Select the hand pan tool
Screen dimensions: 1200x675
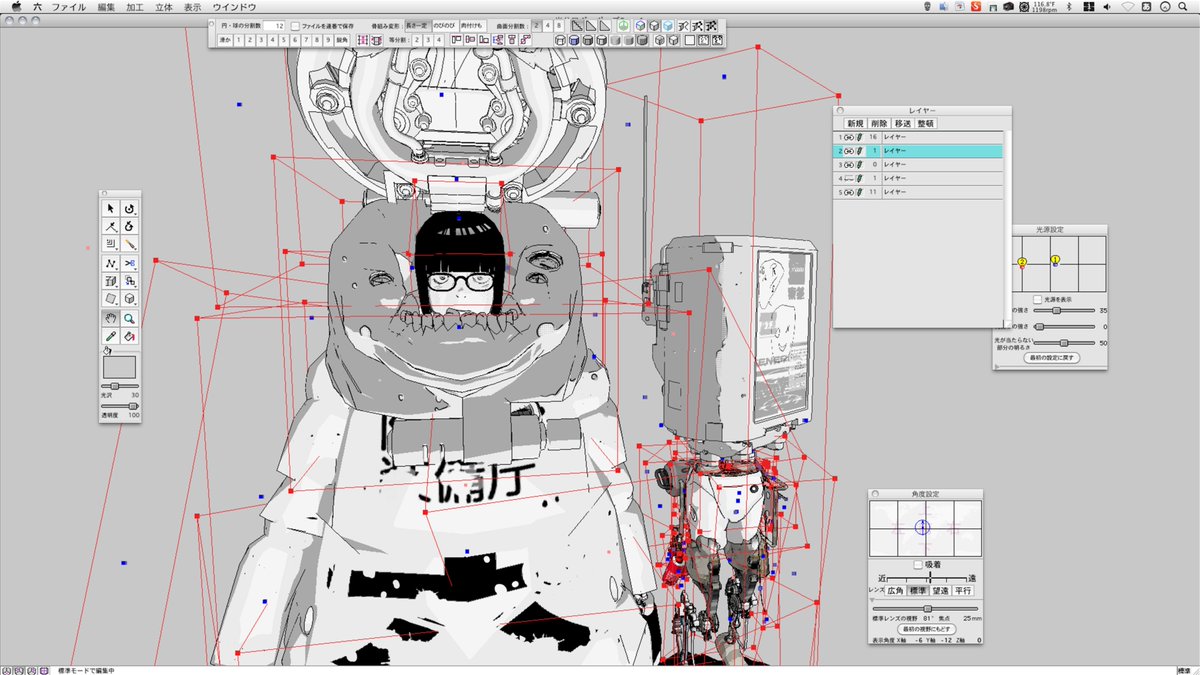click(x=110, y=317)
